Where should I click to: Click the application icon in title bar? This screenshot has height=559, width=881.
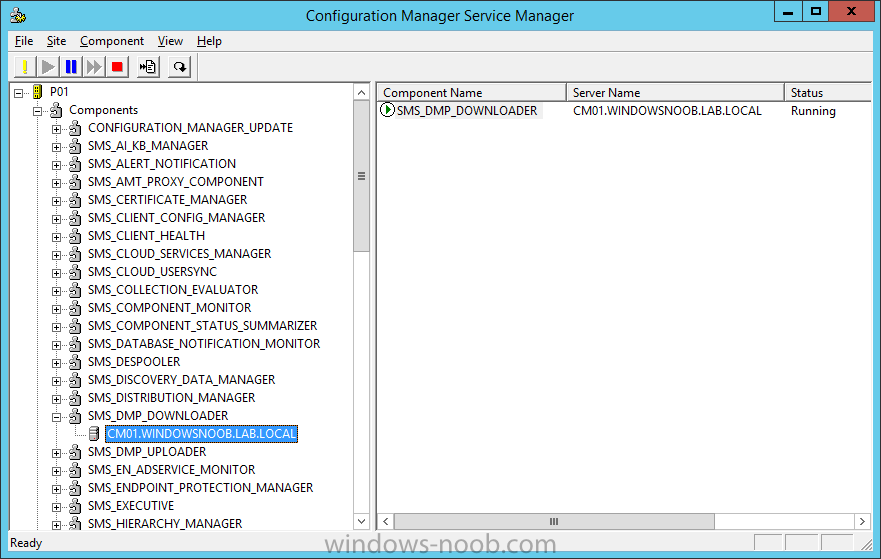pos(18,15)
